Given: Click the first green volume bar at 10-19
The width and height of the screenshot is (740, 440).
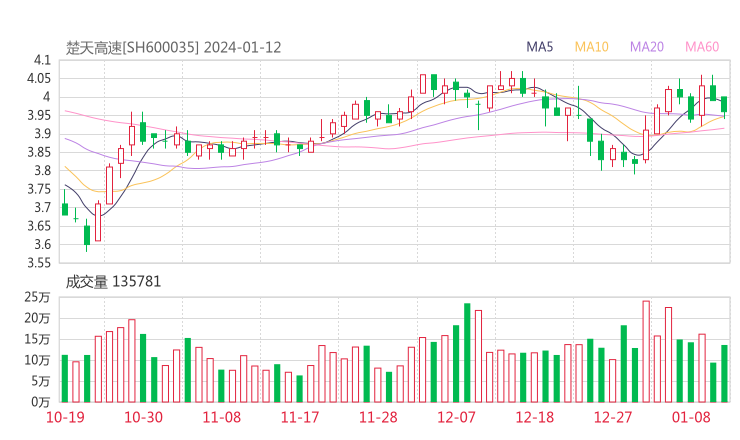Looking at the screenshot, I should point(65,379).
